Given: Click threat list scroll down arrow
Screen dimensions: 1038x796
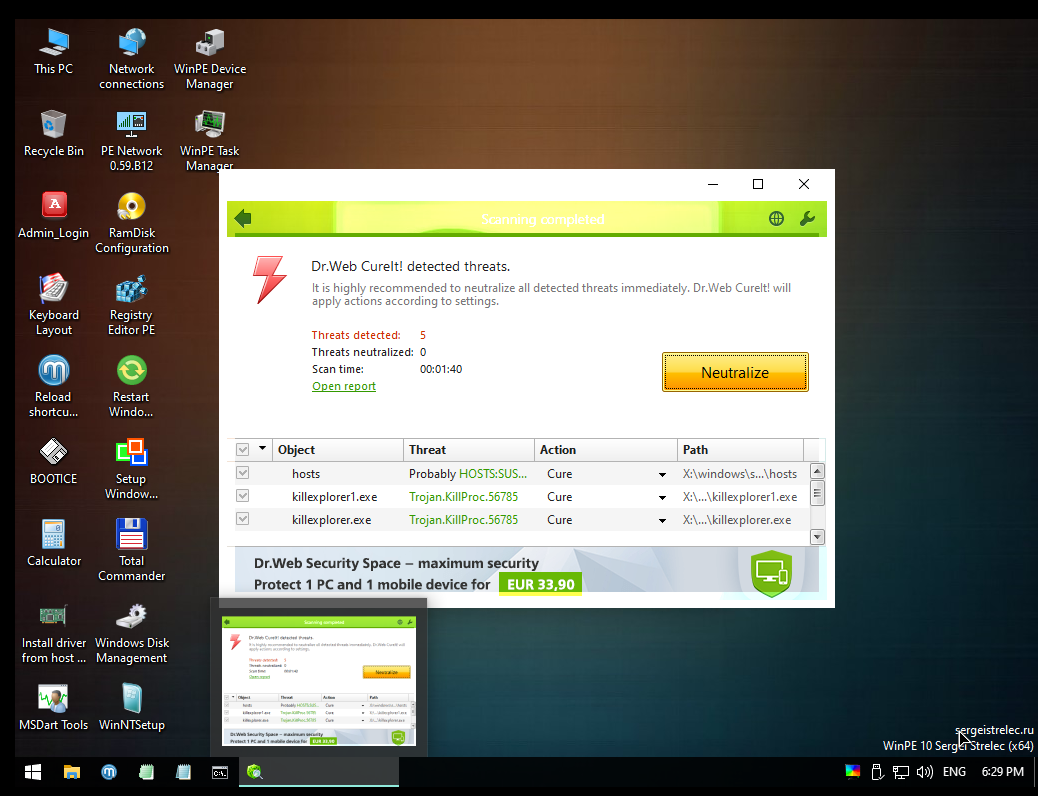Looking at the screenshot, I should (x=818, y=537).
